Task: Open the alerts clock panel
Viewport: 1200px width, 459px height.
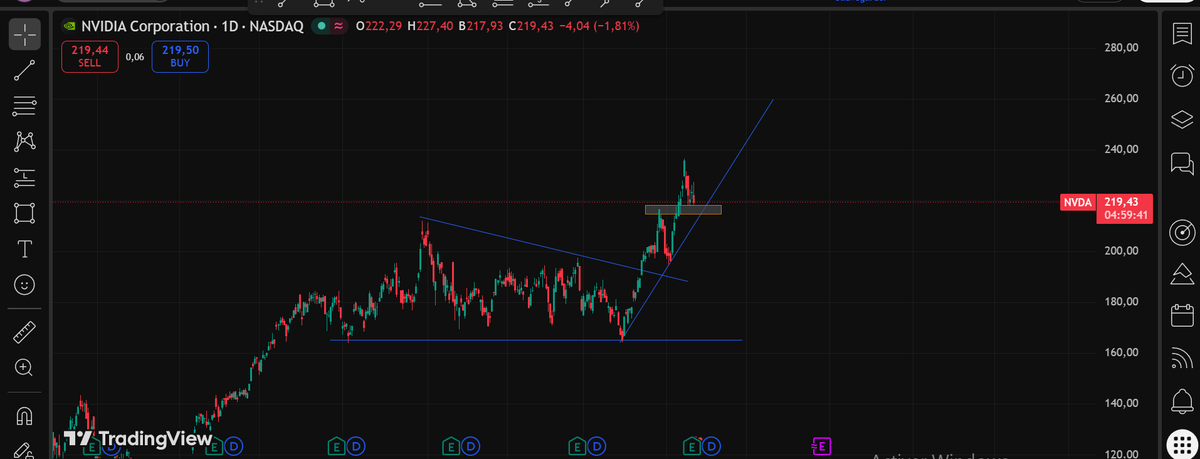Action: [x=1181, y=75]
